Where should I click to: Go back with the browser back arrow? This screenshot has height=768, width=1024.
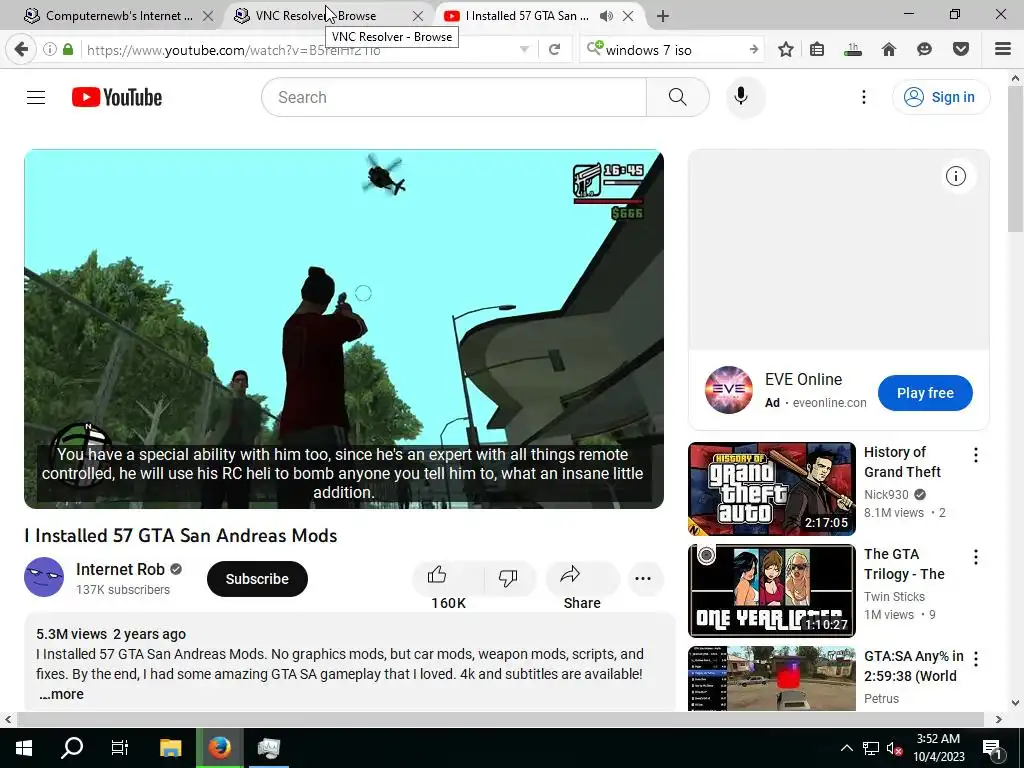click(x=21, y=49)
